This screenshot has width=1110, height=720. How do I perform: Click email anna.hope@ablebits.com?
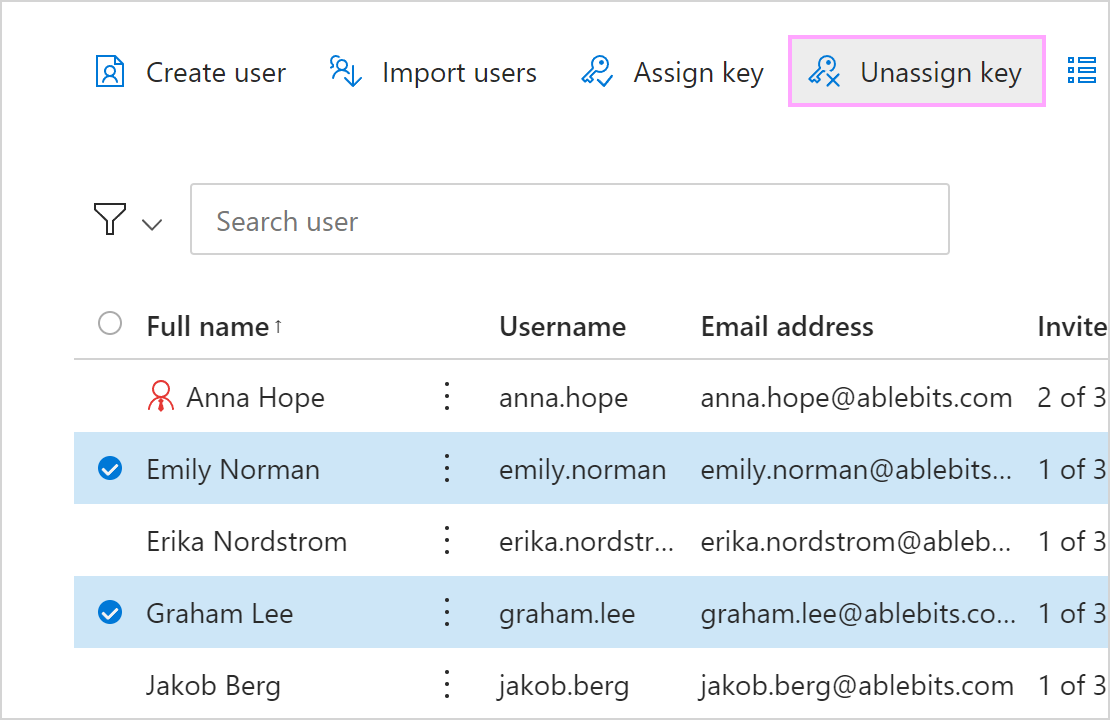tap(856, 398)
